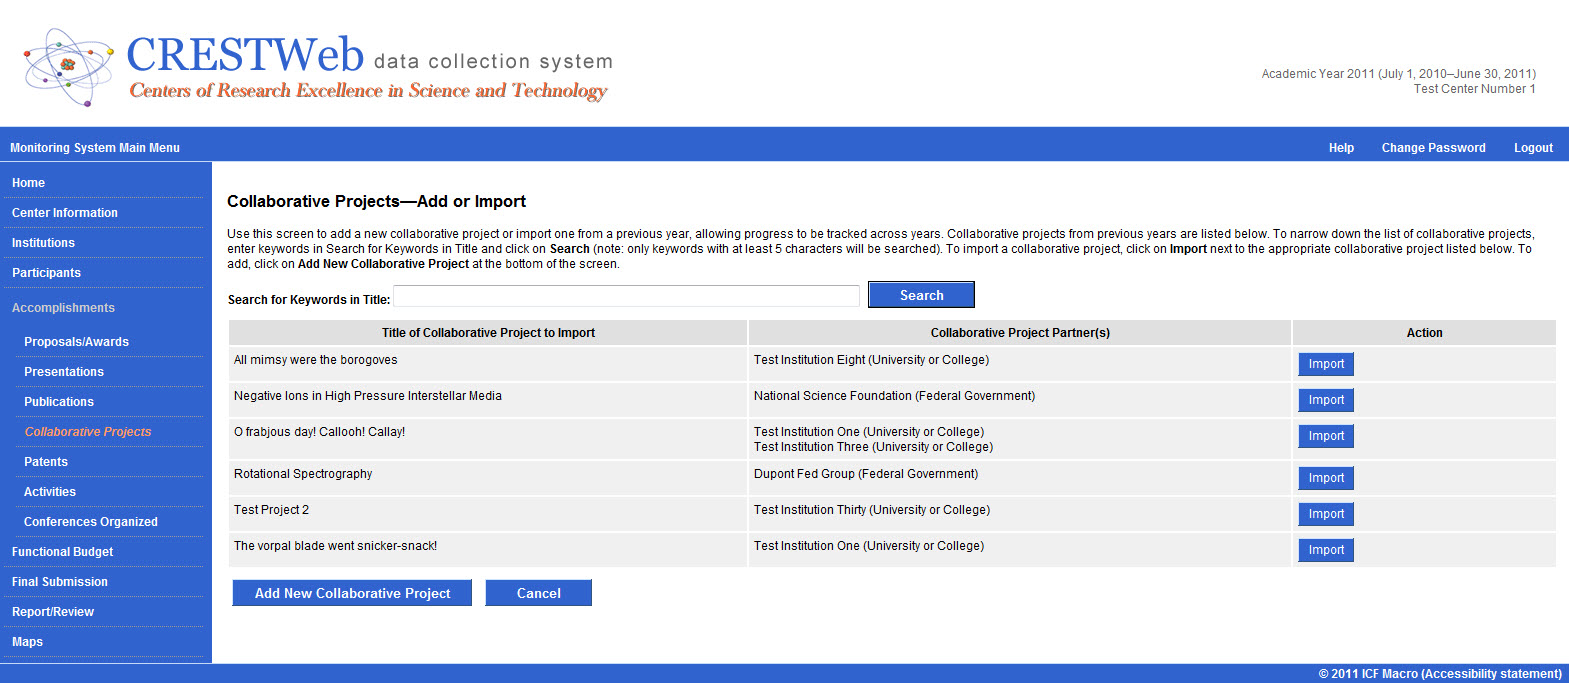
Task: Select Participants in the sidebar
Action: pyautogui.click(x=46, y=273)
